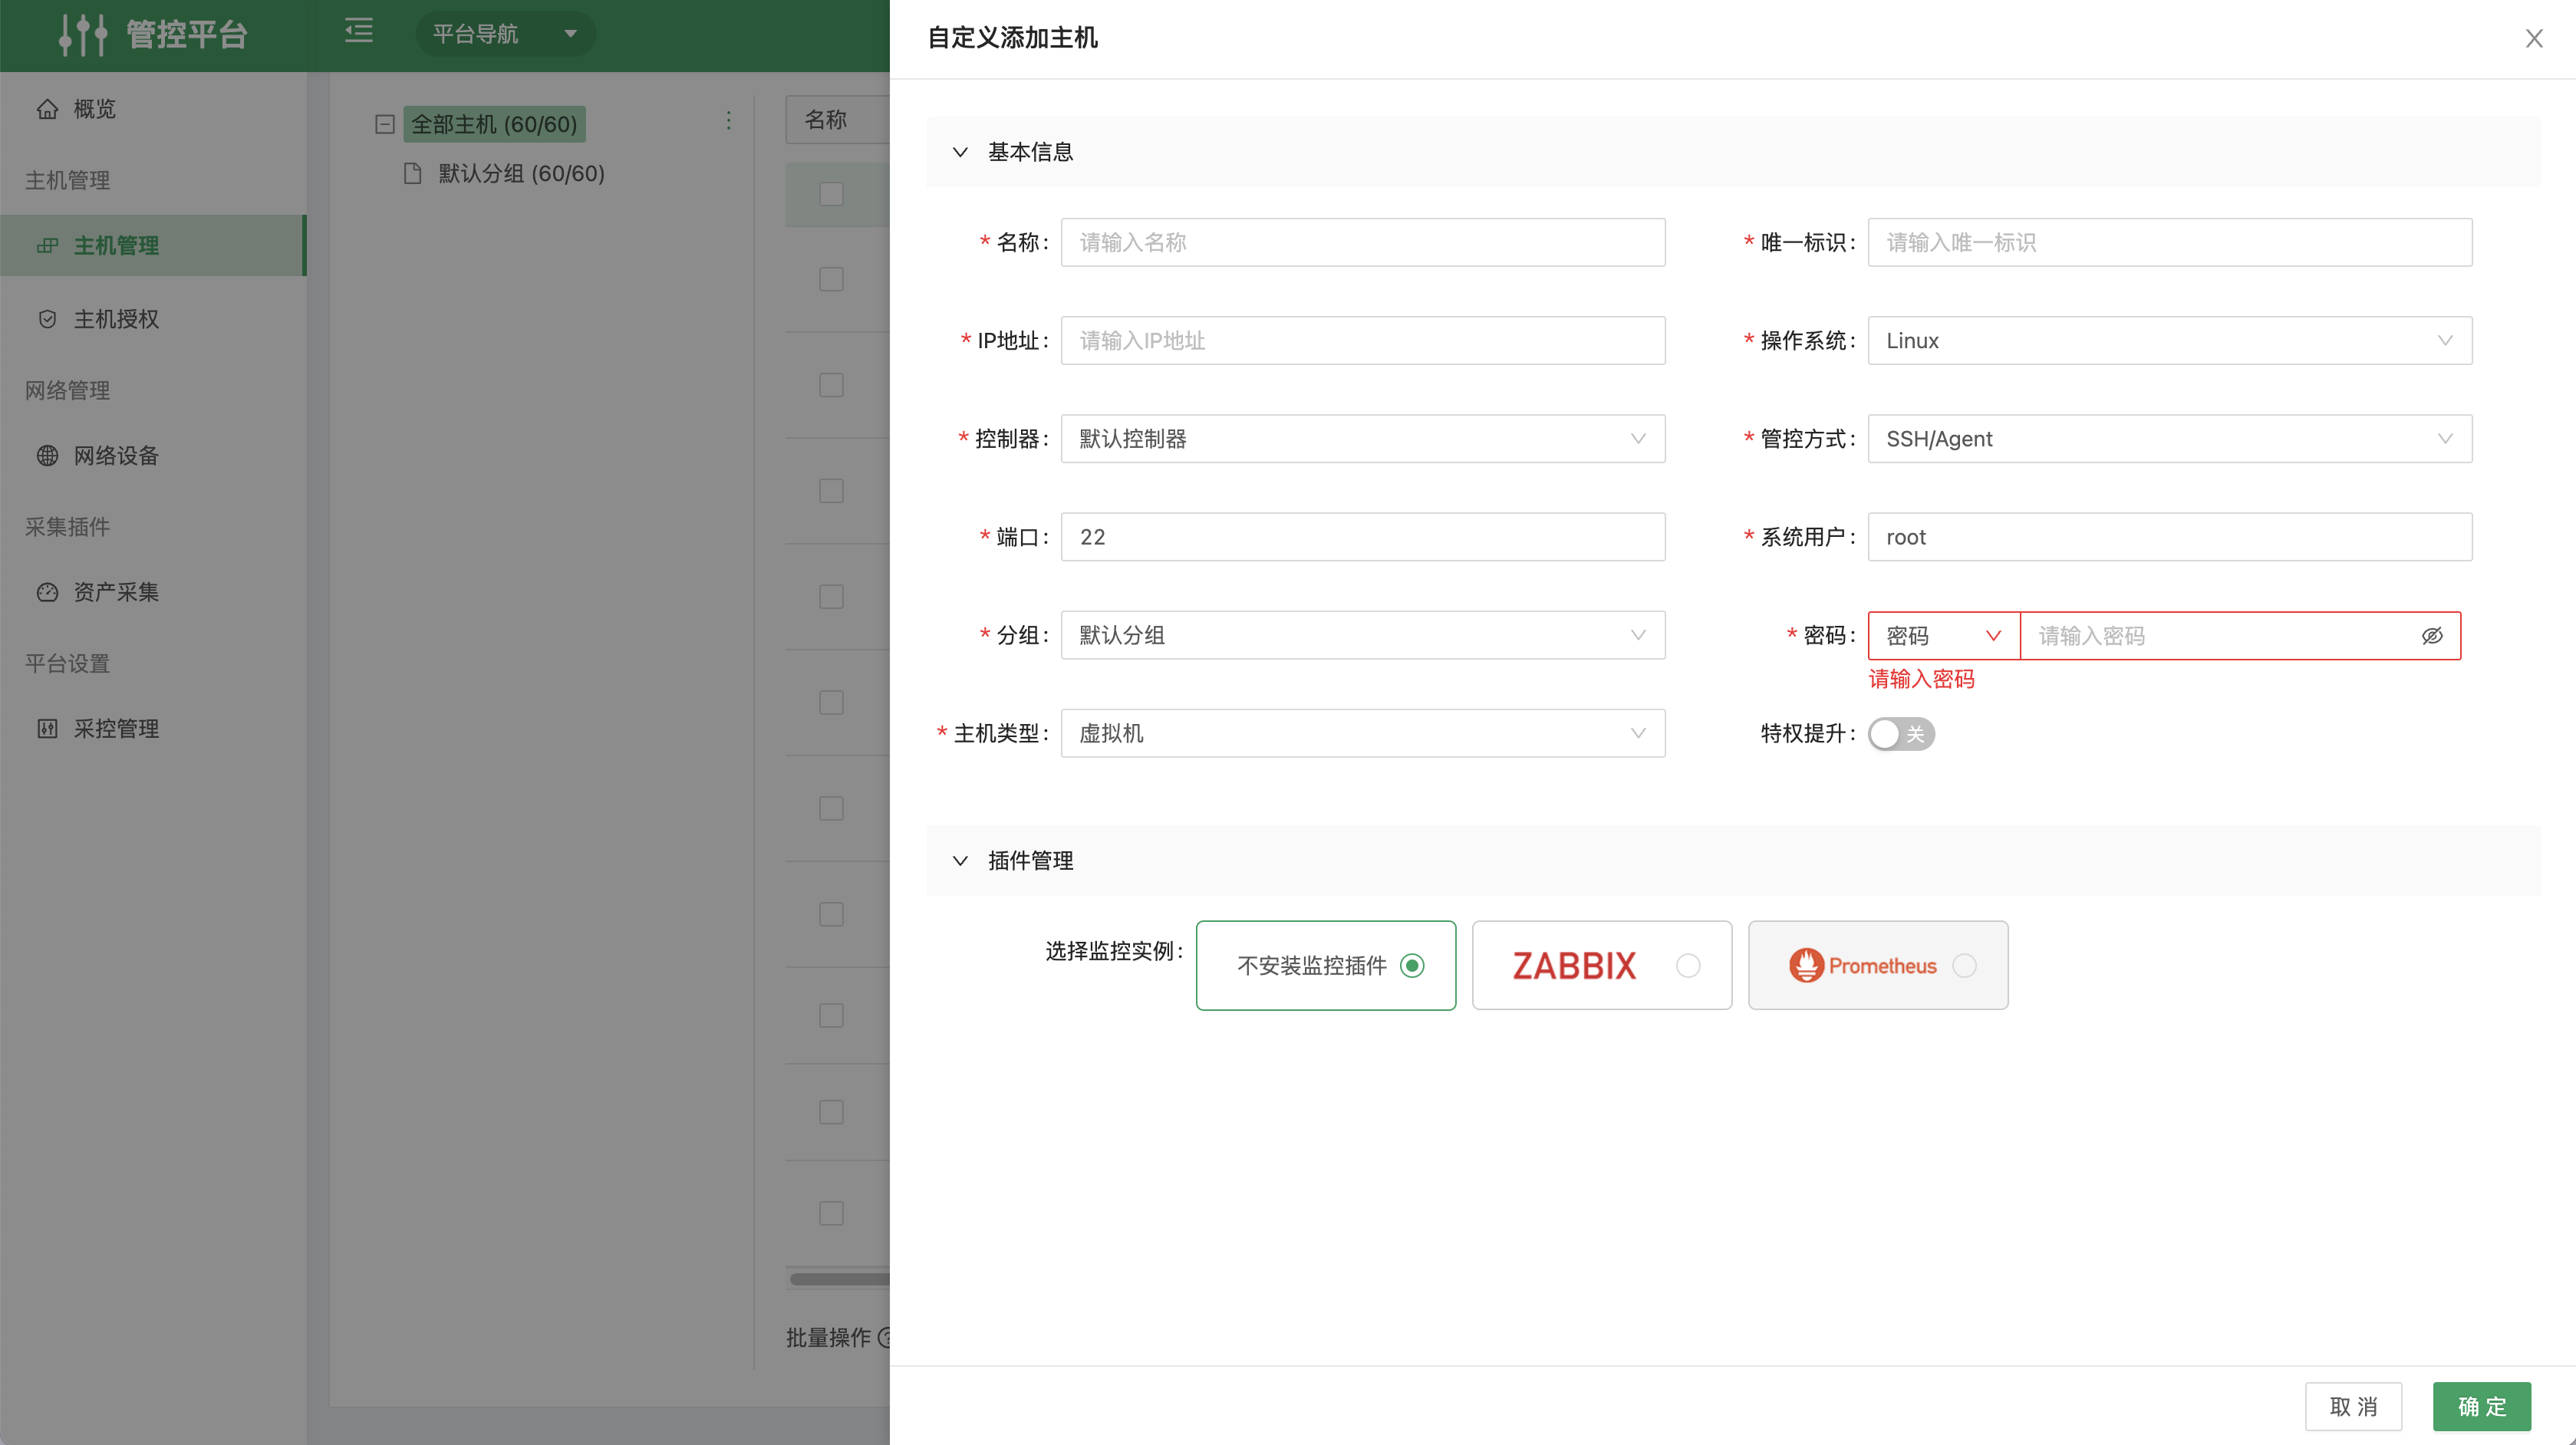Click the horizontal table scrollbar
Image resolution: width=2576 pixels, height=1445 pixels.
[839, 1278]
